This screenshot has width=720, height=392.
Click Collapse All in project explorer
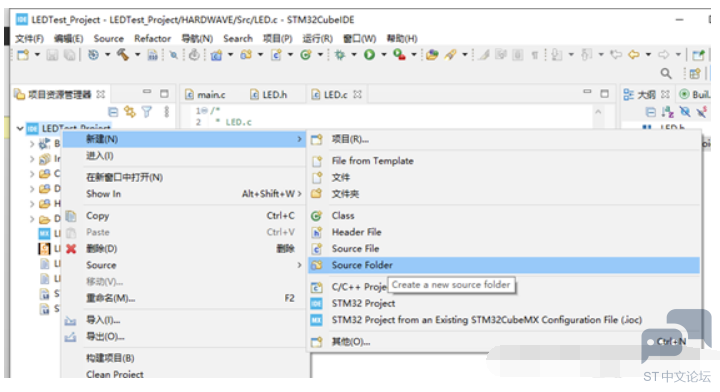(x=113, y=112)
